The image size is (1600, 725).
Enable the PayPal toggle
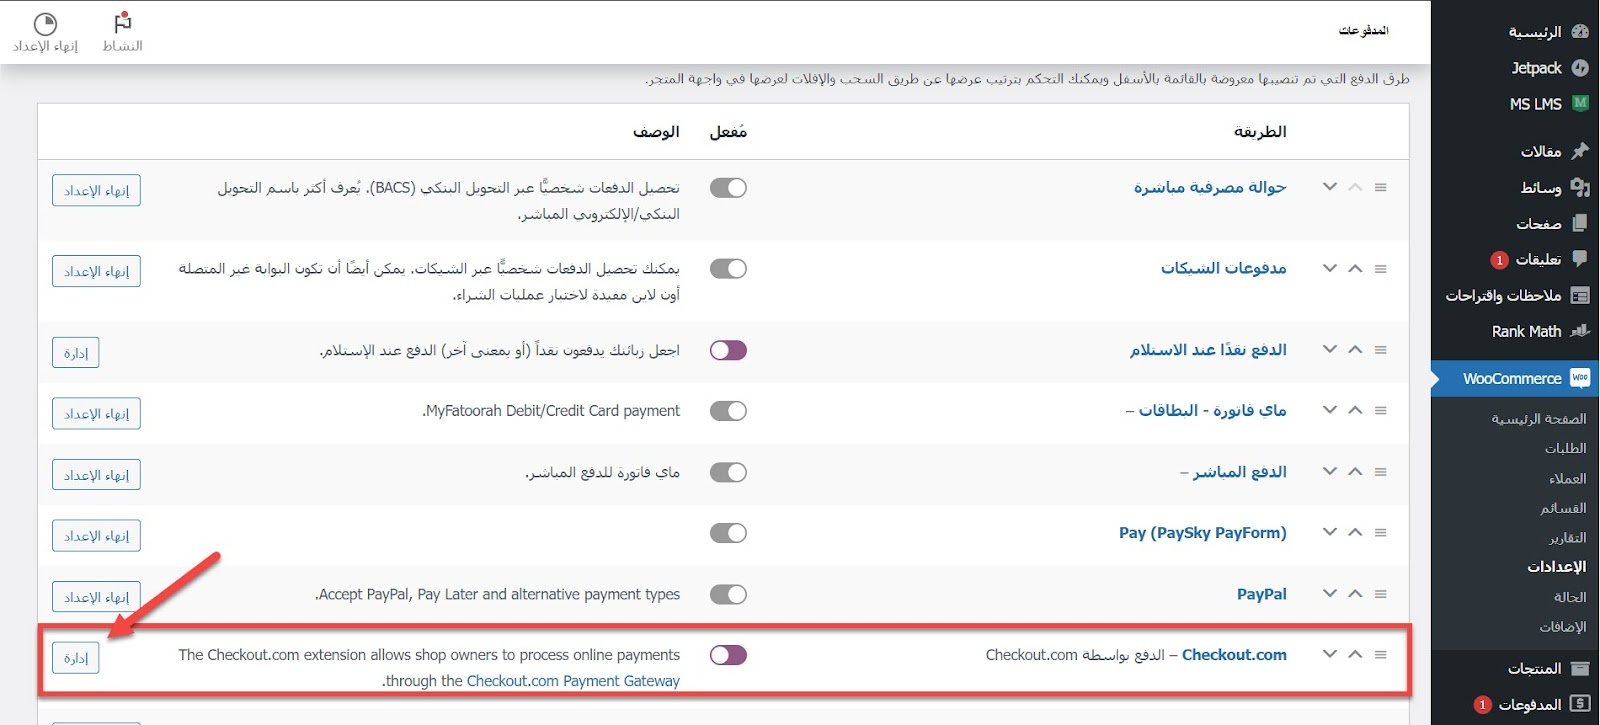(x=728, y=594)
